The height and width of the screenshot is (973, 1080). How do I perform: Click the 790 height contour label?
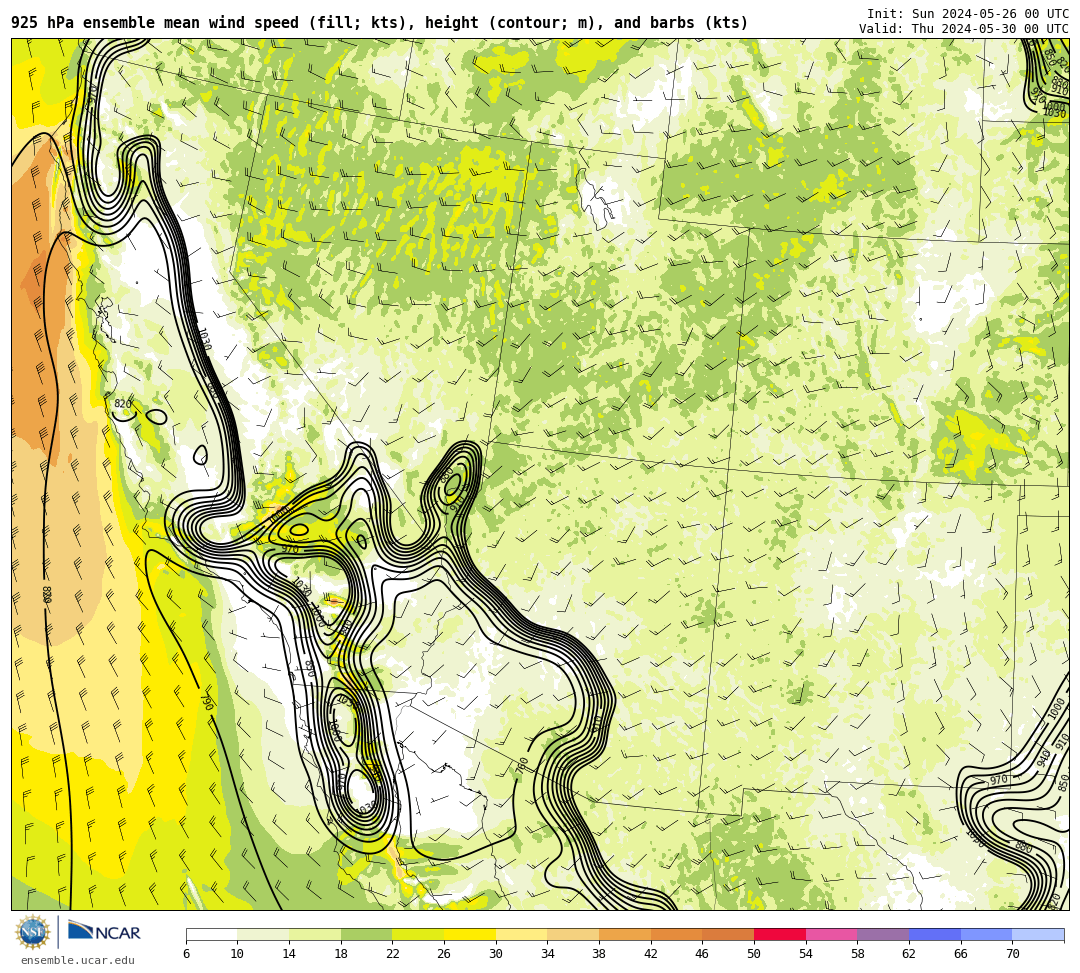pos(205,702)
